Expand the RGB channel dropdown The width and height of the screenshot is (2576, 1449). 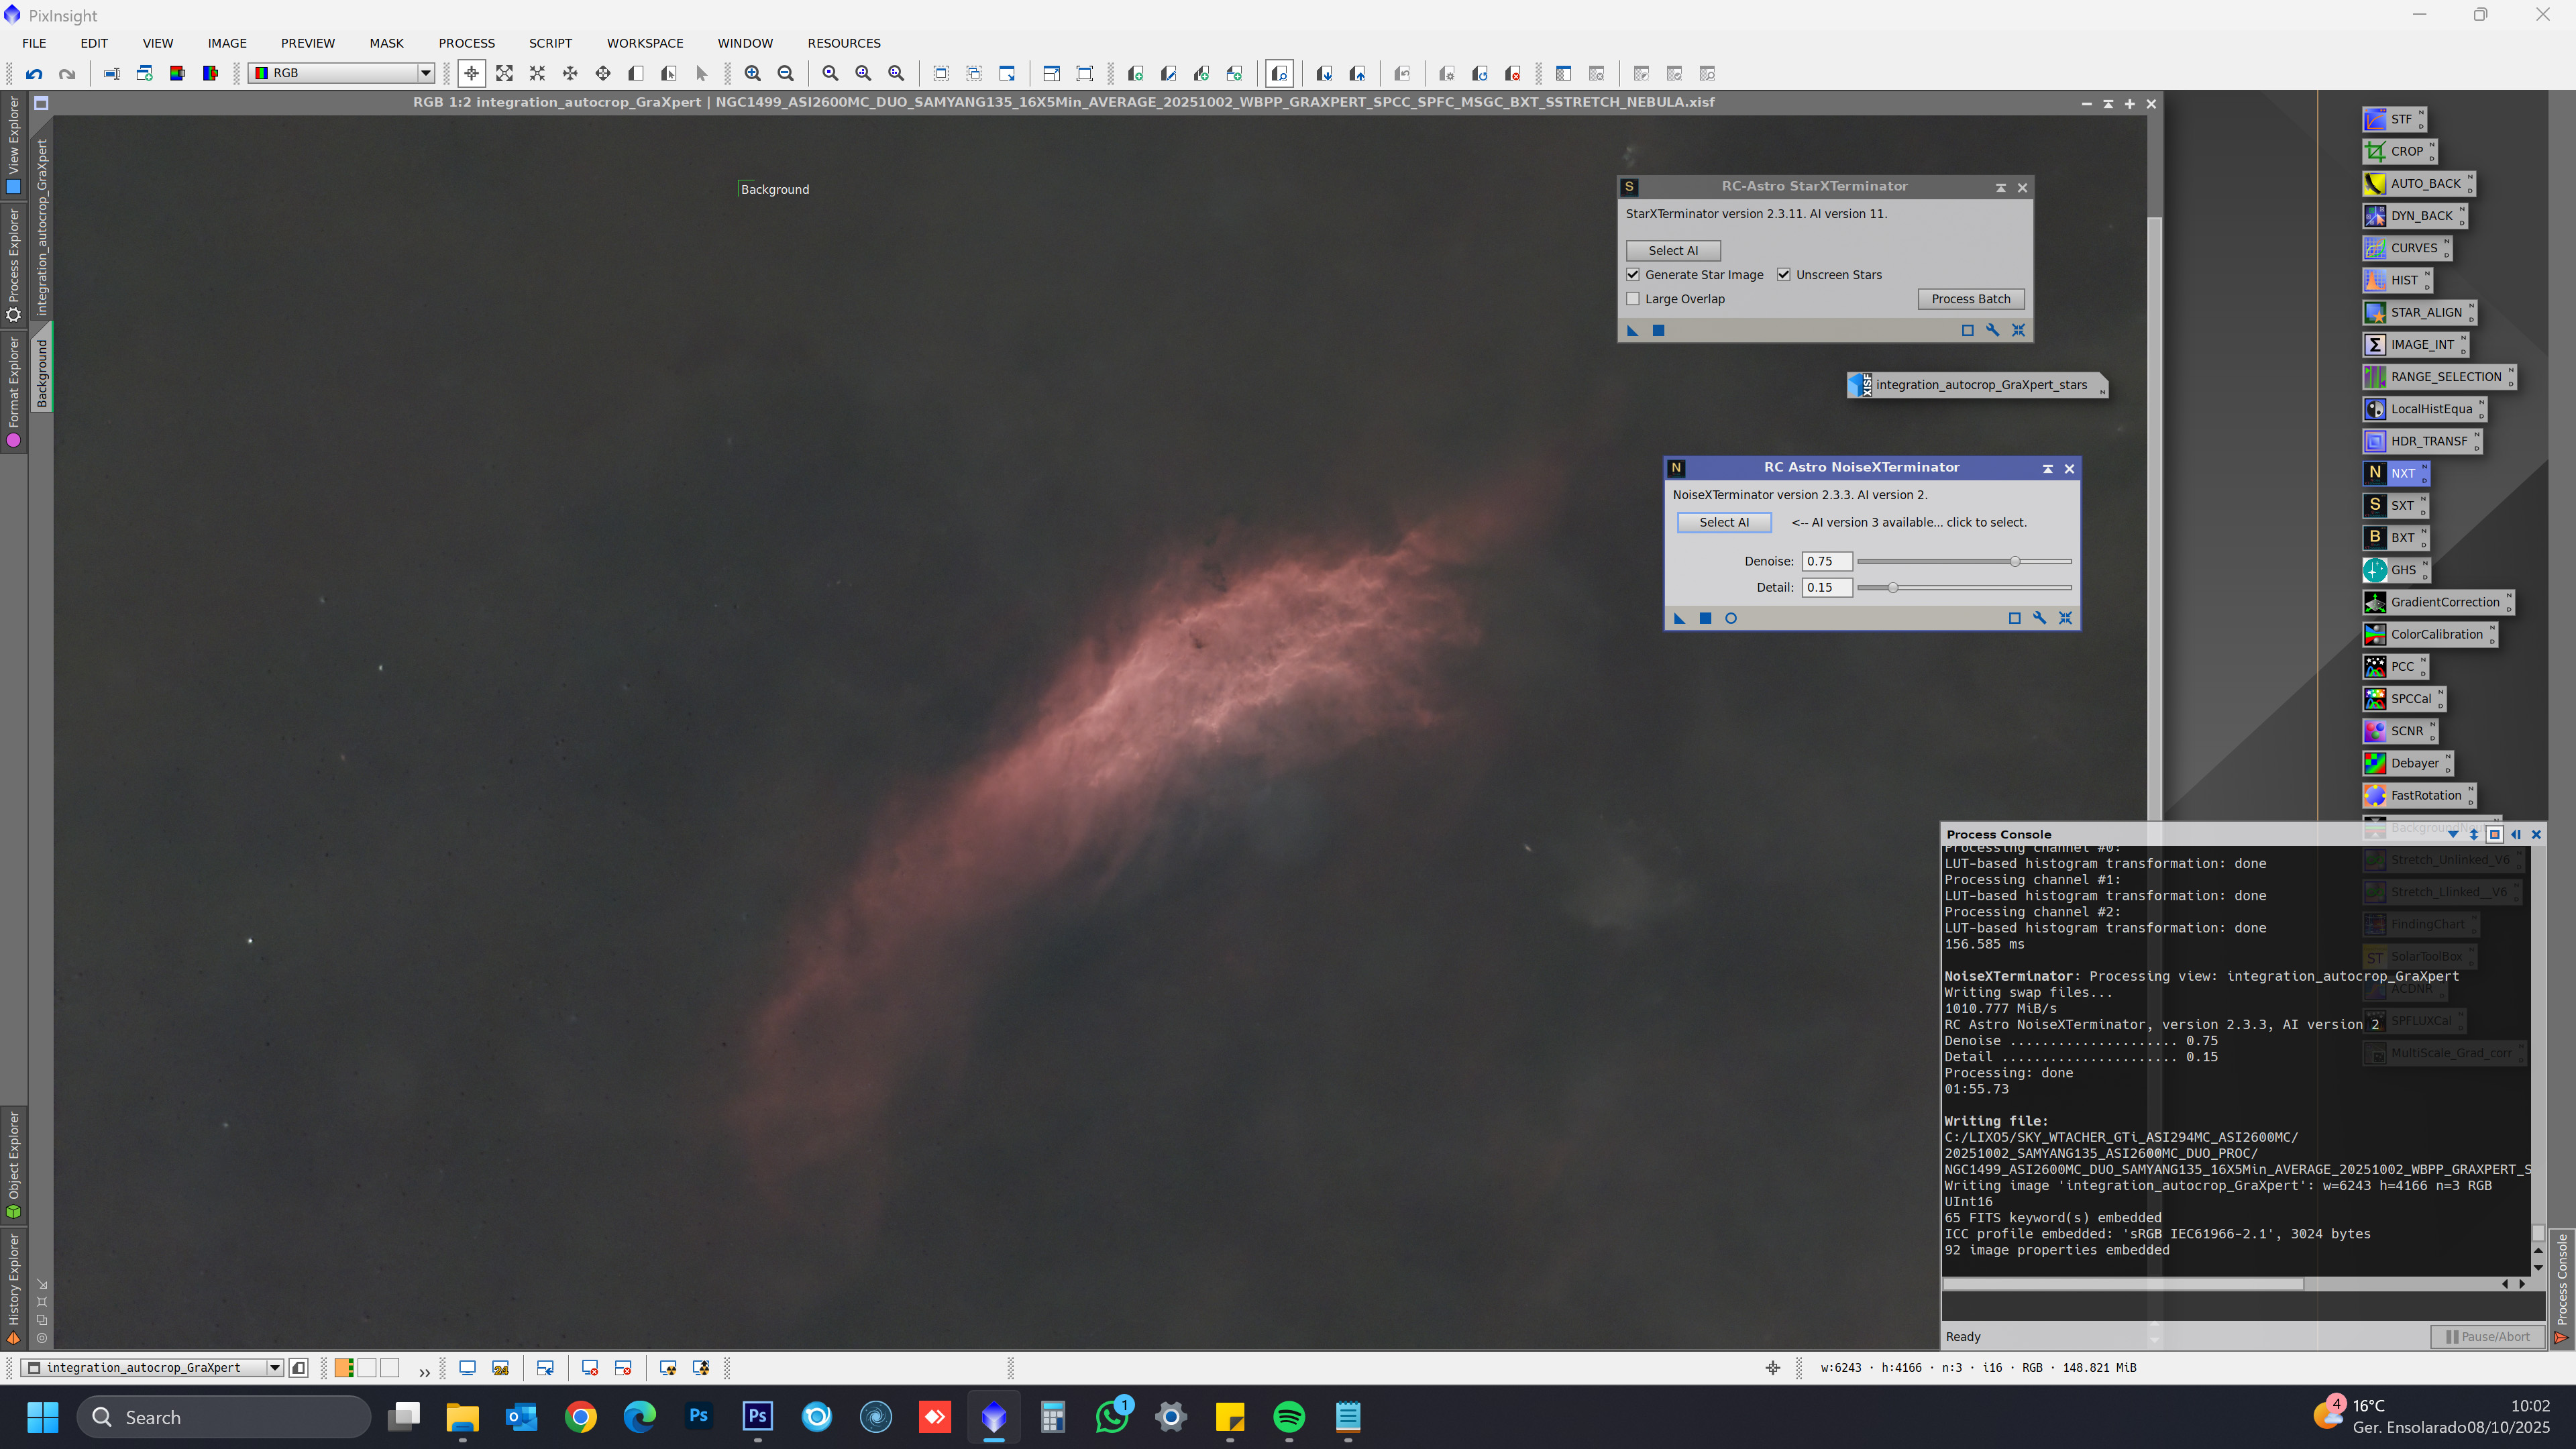(425, 73)
